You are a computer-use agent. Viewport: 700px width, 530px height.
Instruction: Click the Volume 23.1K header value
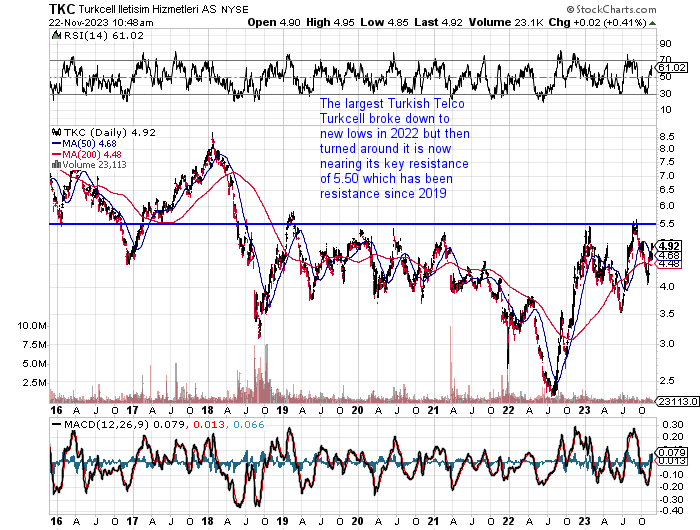pos(506,22)
